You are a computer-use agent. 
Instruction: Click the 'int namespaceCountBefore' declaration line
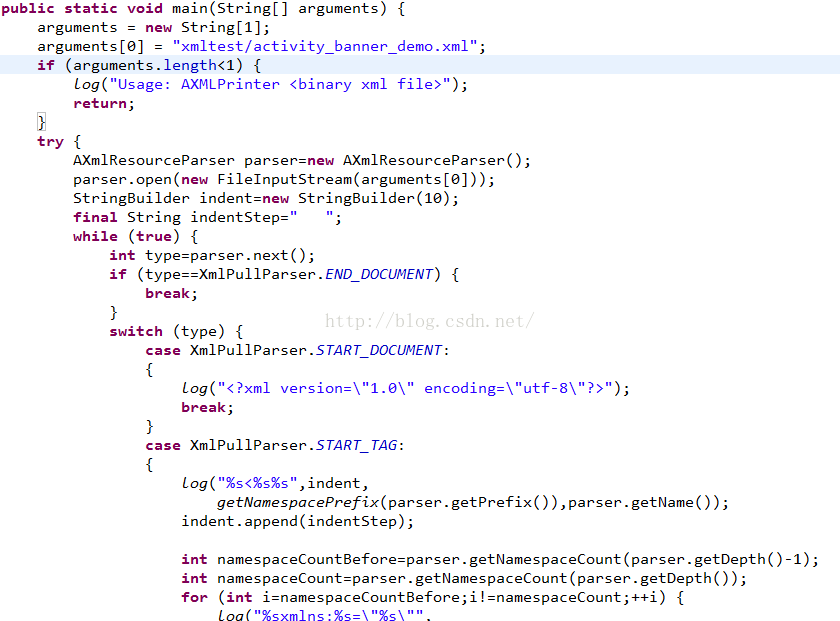pos(500,560)
